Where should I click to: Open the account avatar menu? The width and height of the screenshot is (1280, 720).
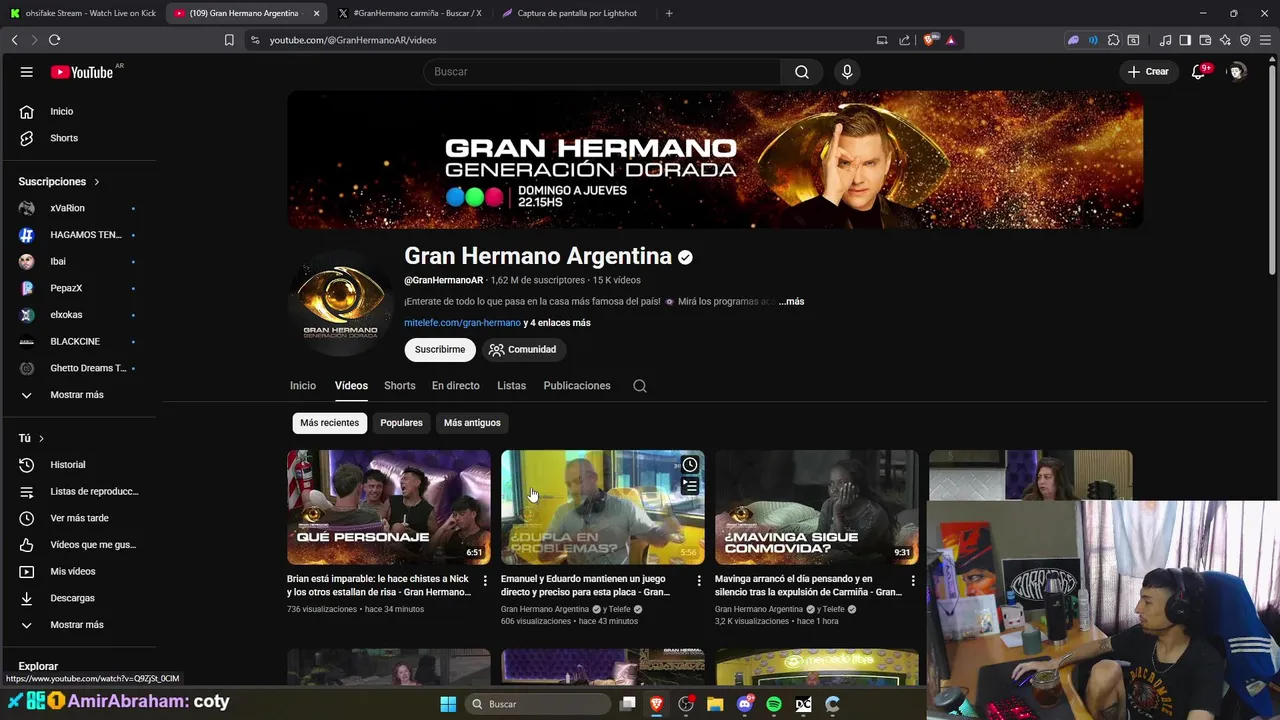[x=1237, y=72]
